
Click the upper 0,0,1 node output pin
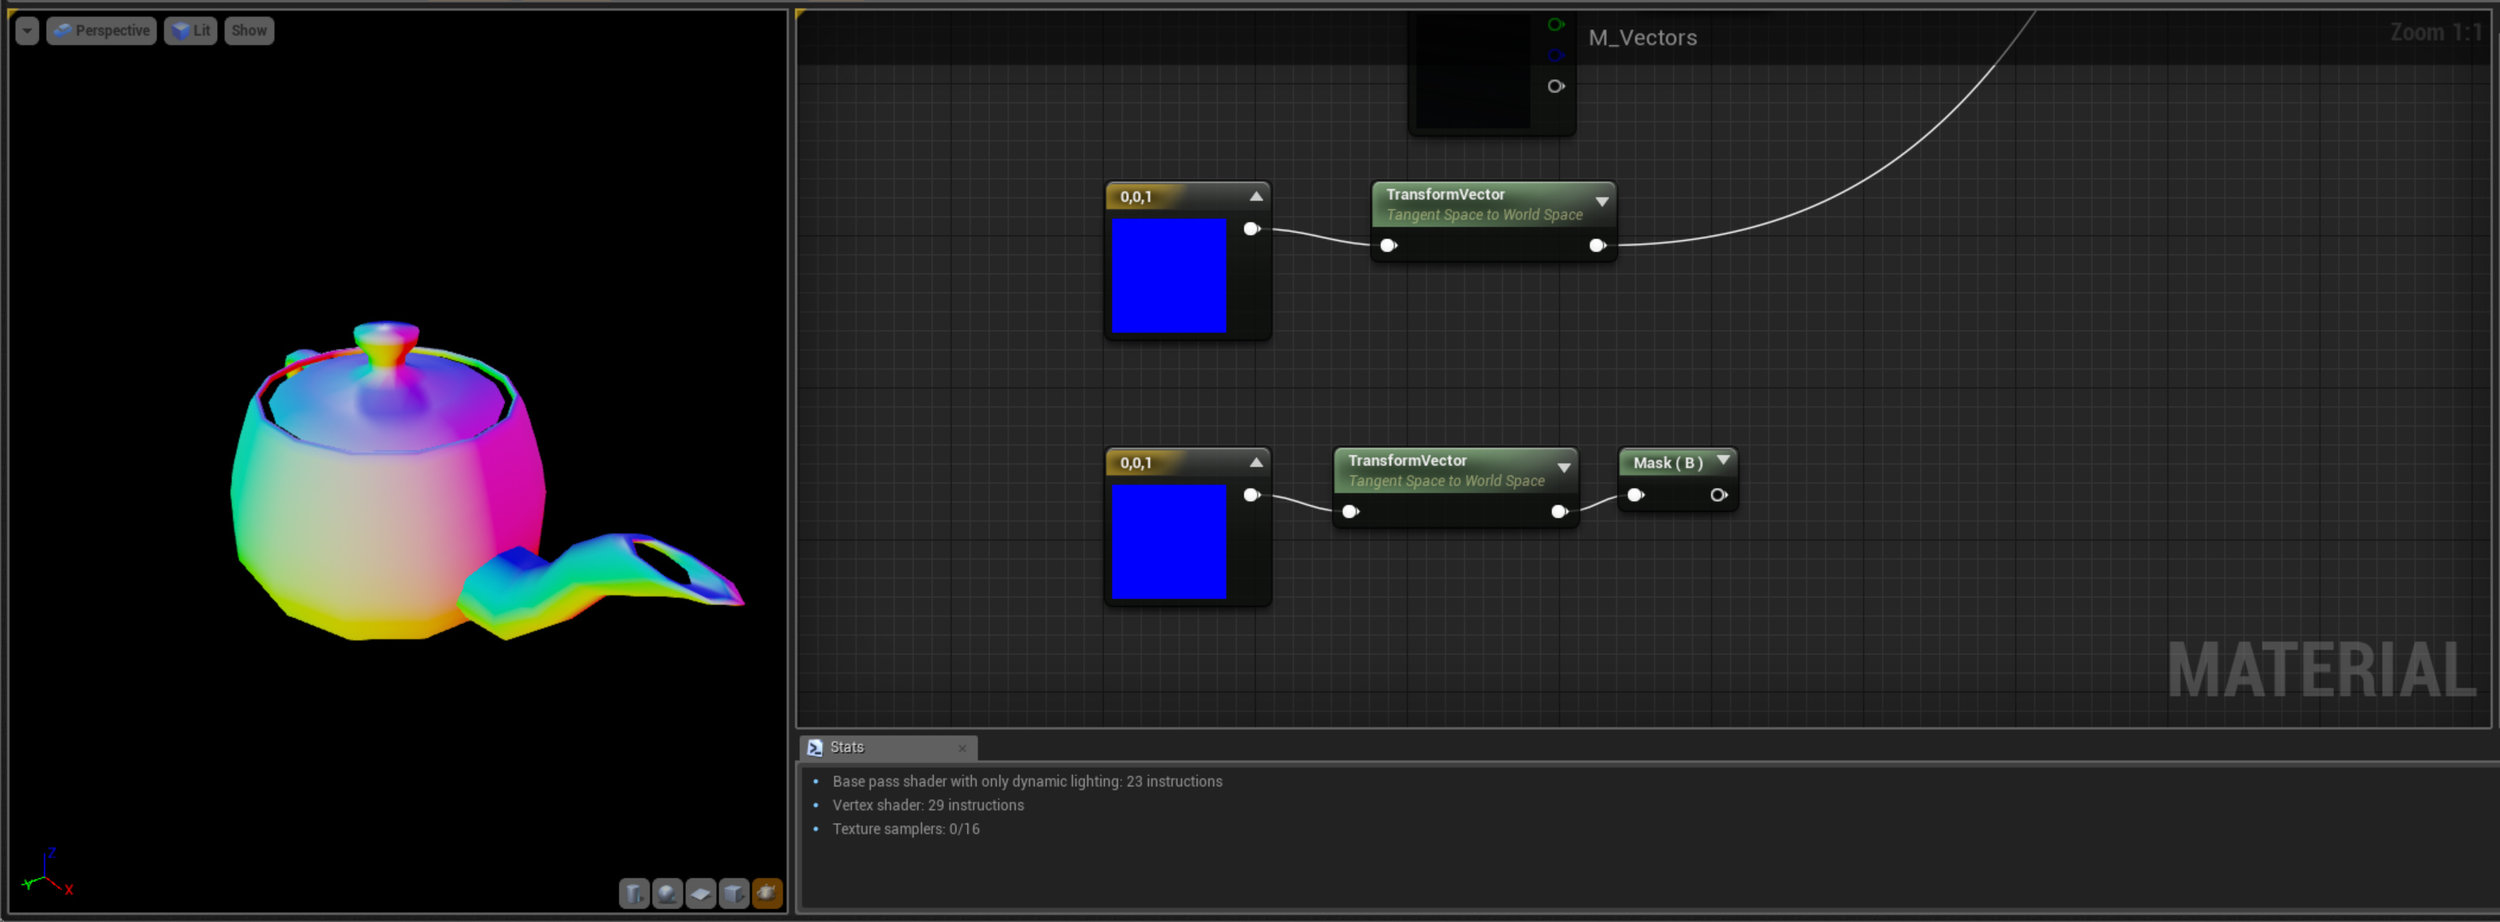1251,229
